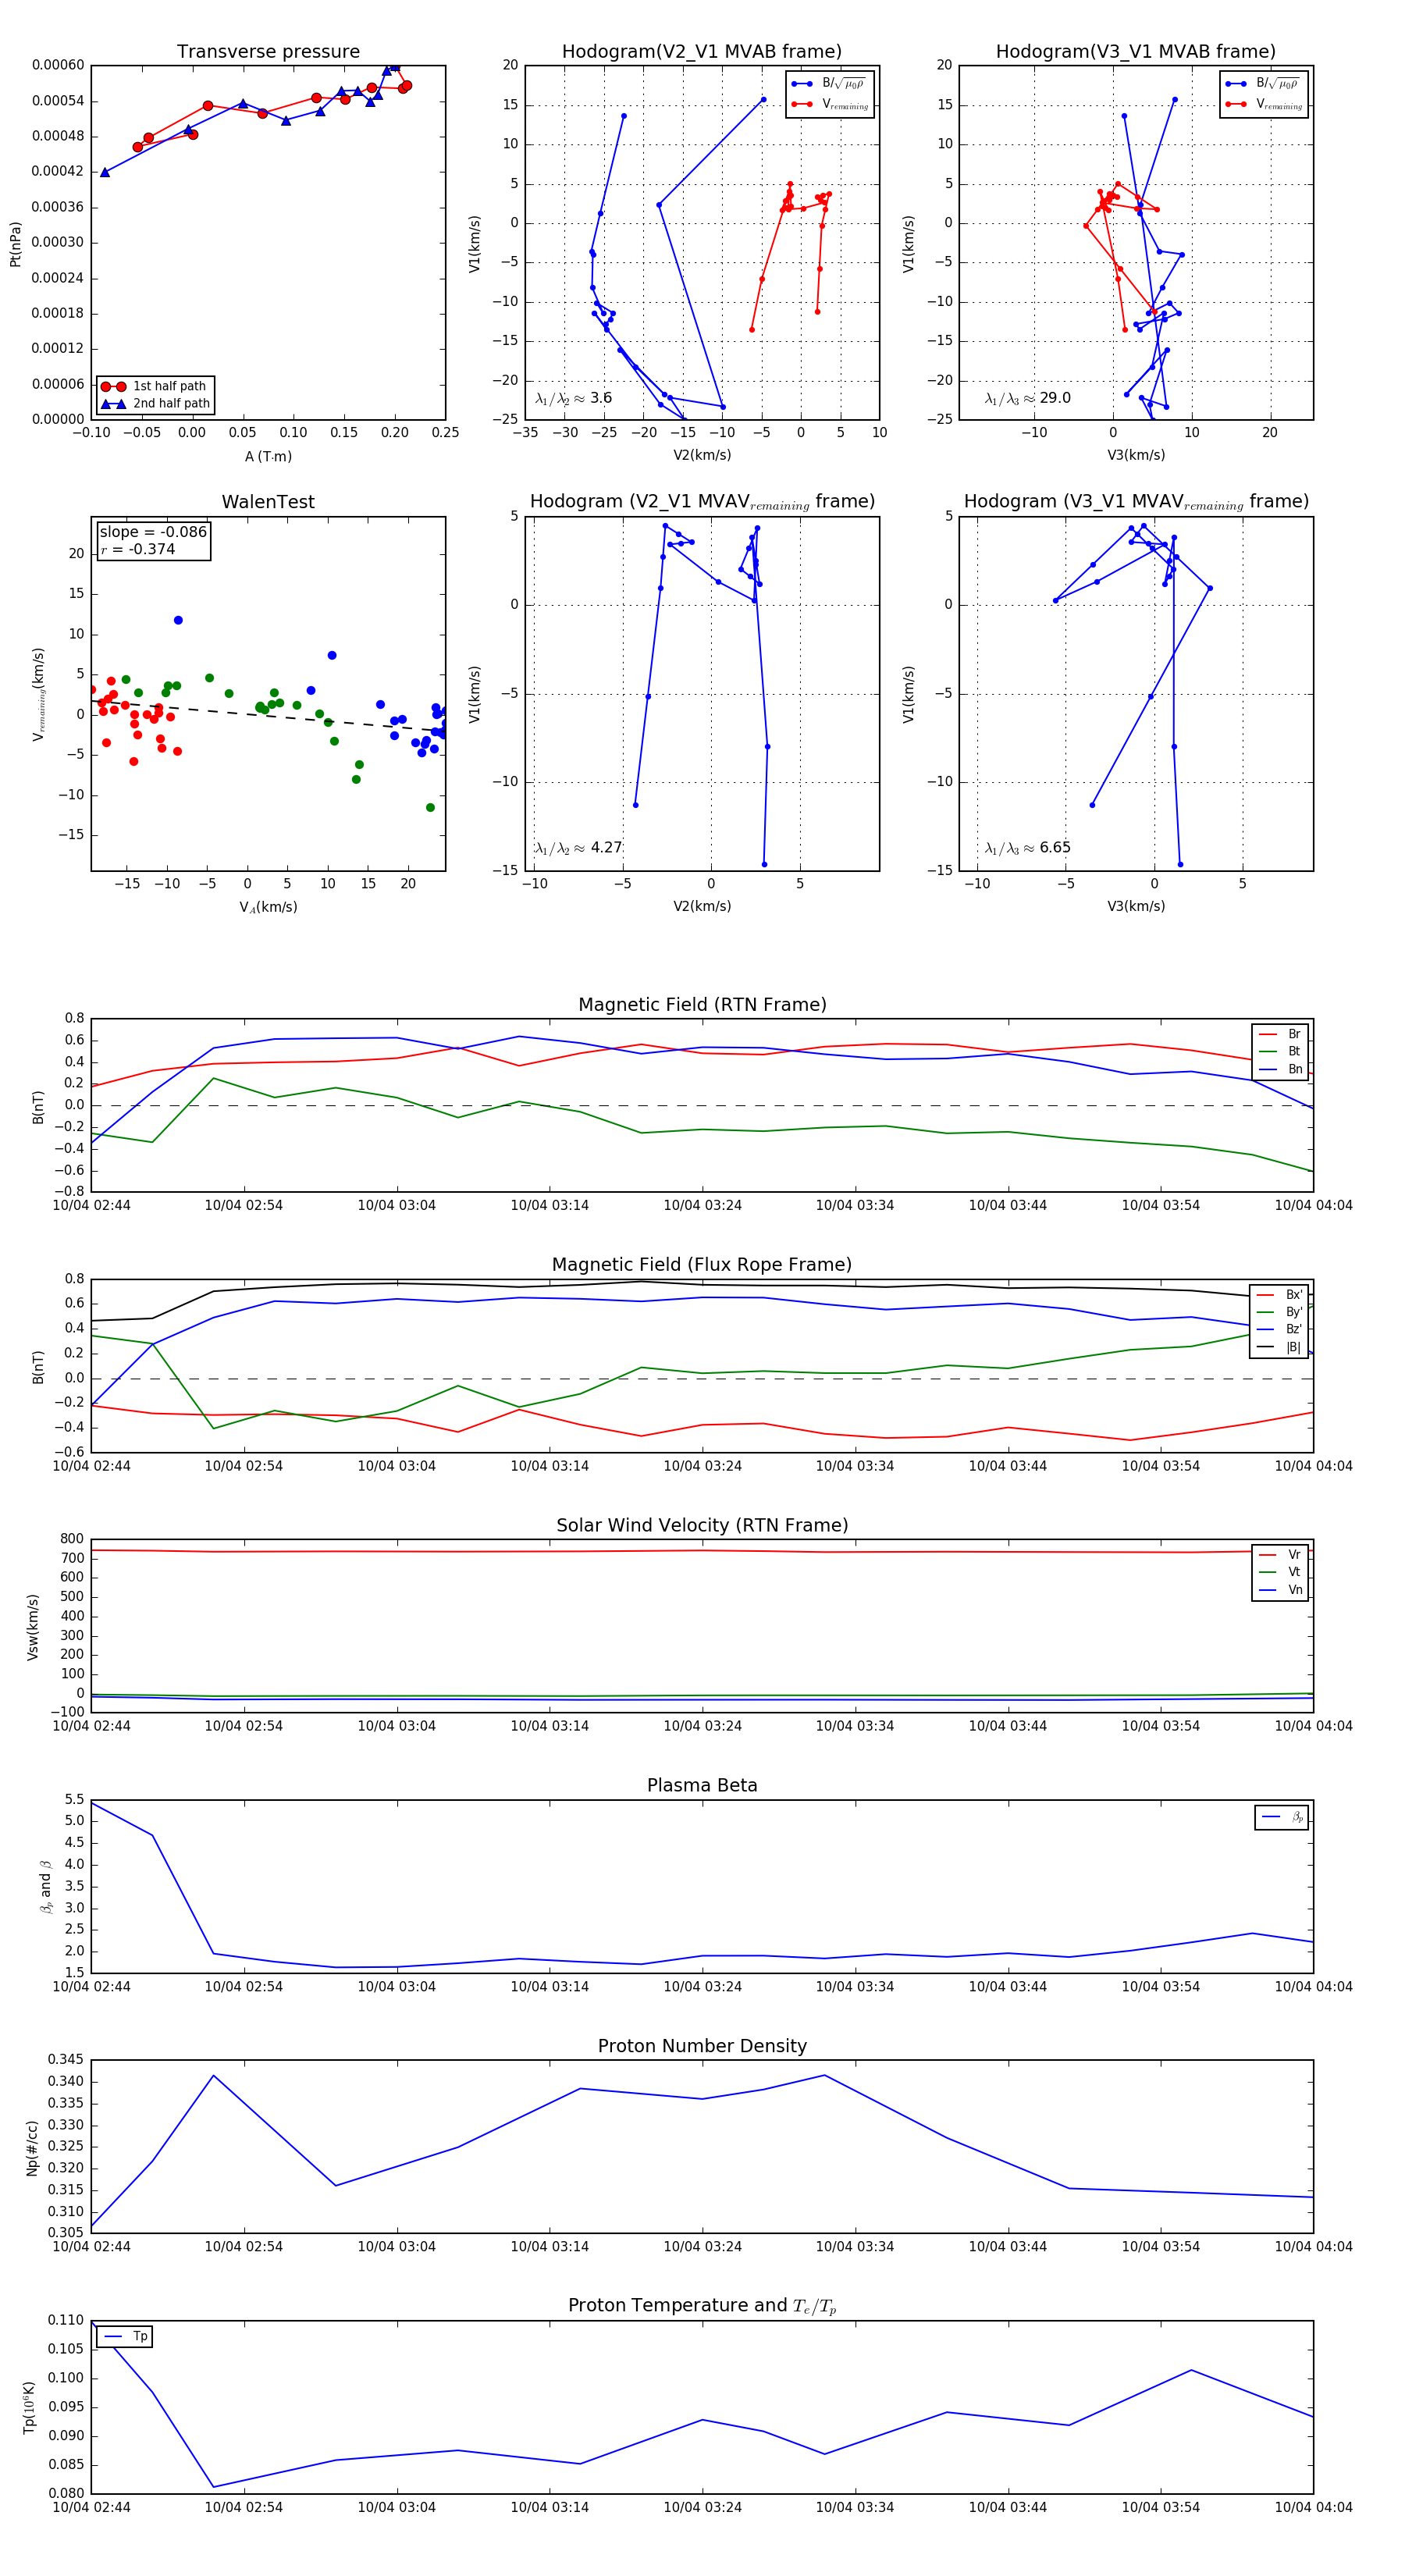Click the highest blue dot in the WalenTest scatter

(178, 620)
